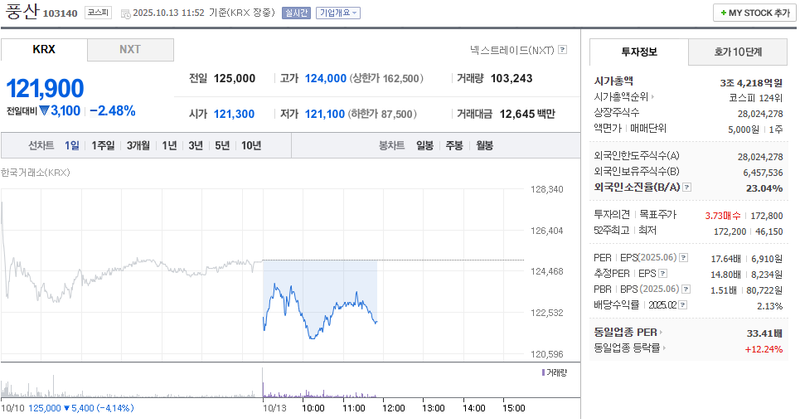The height and width of the screenshot is (419, 800).
Task: Expand 동일업종 PER details
Action: (x=662, y=333)
